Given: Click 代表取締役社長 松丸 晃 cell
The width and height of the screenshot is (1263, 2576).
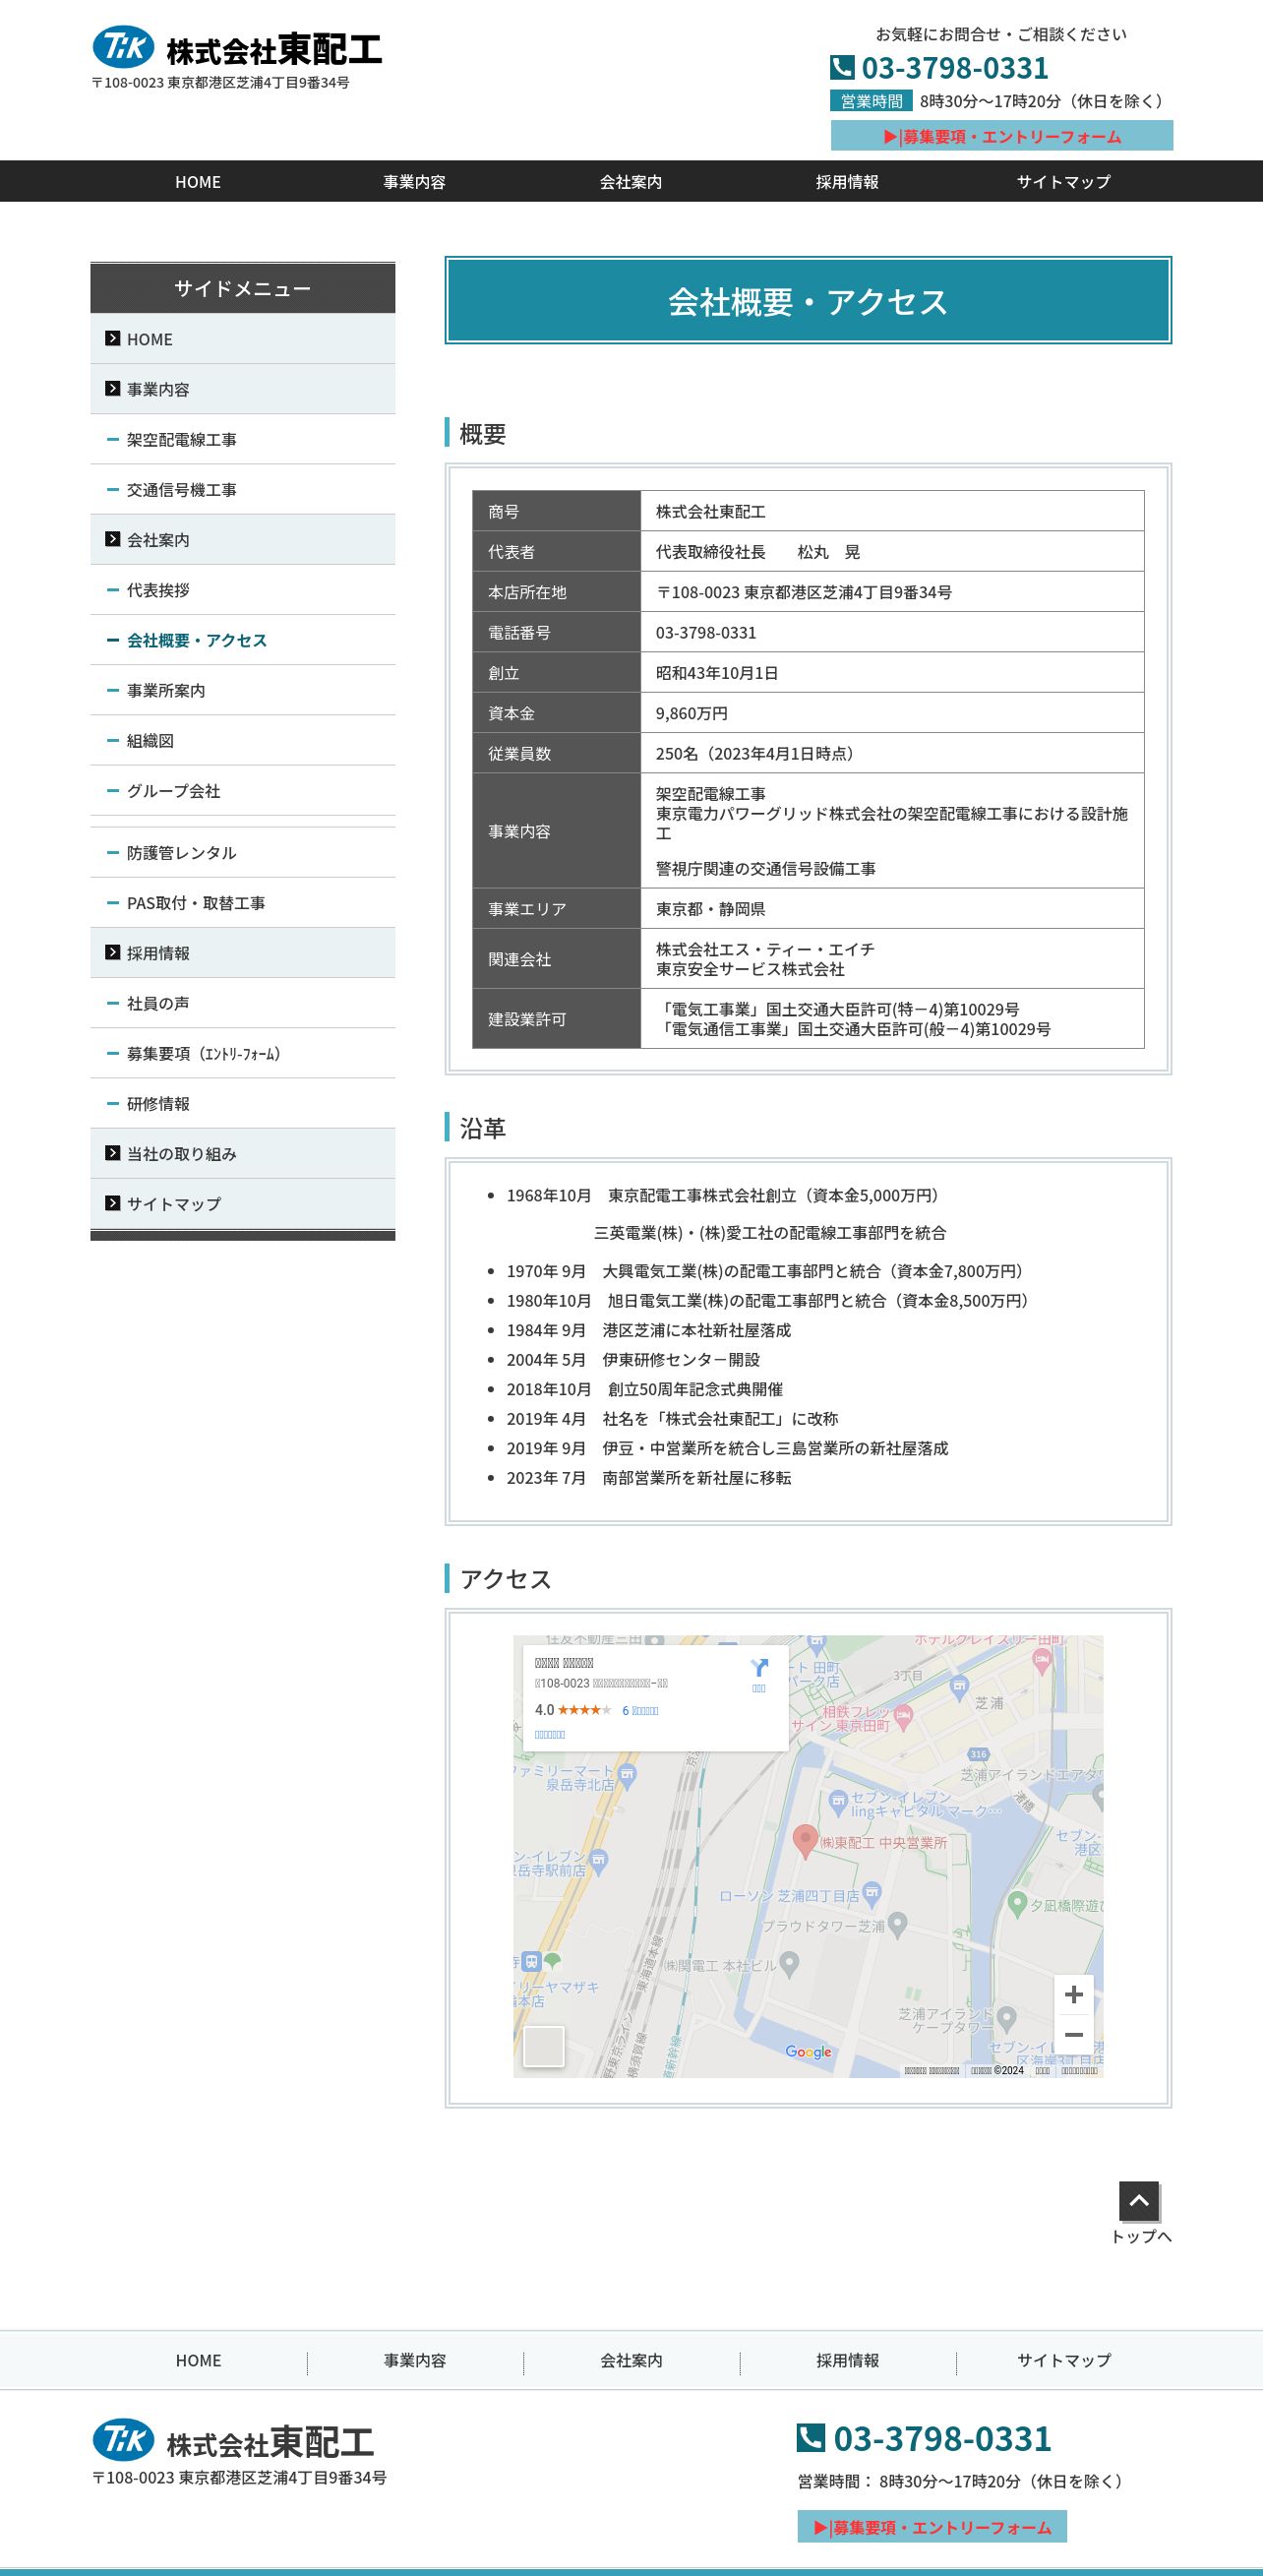Looking at the screenshot, I should 892,551.
